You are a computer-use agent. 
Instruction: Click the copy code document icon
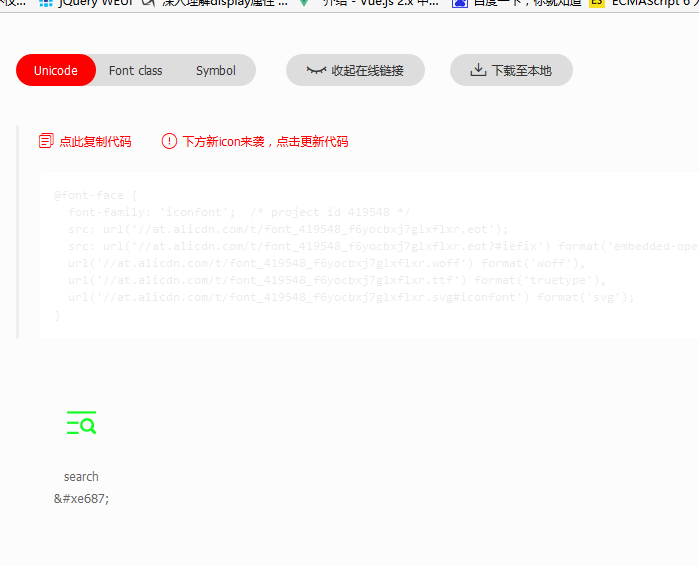(46, 141)
